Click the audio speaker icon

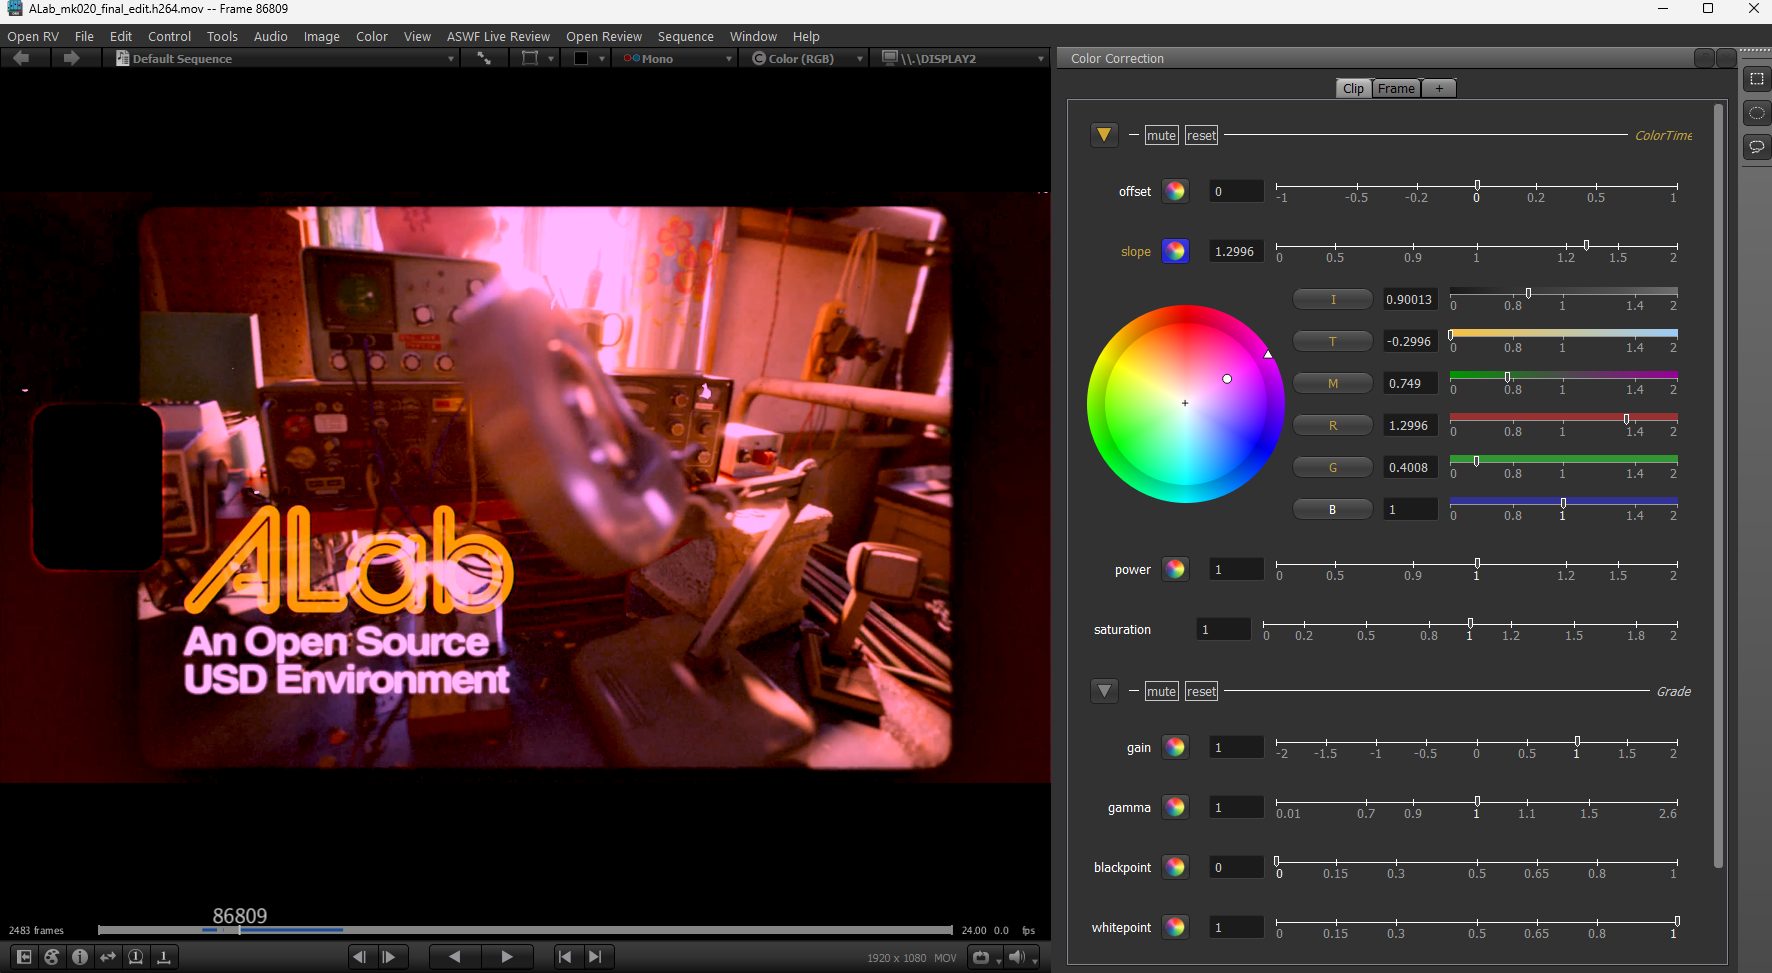[x=1017, y=957]
